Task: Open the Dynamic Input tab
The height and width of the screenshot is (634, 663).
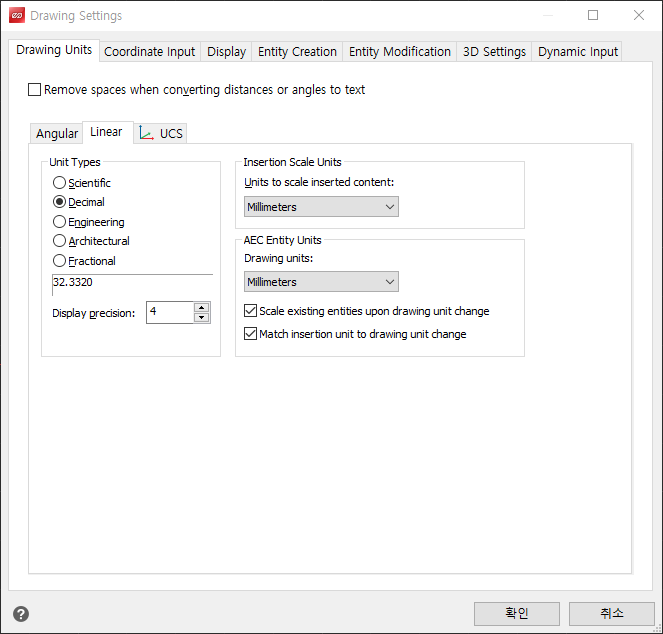Action: (x=578, y=52)
